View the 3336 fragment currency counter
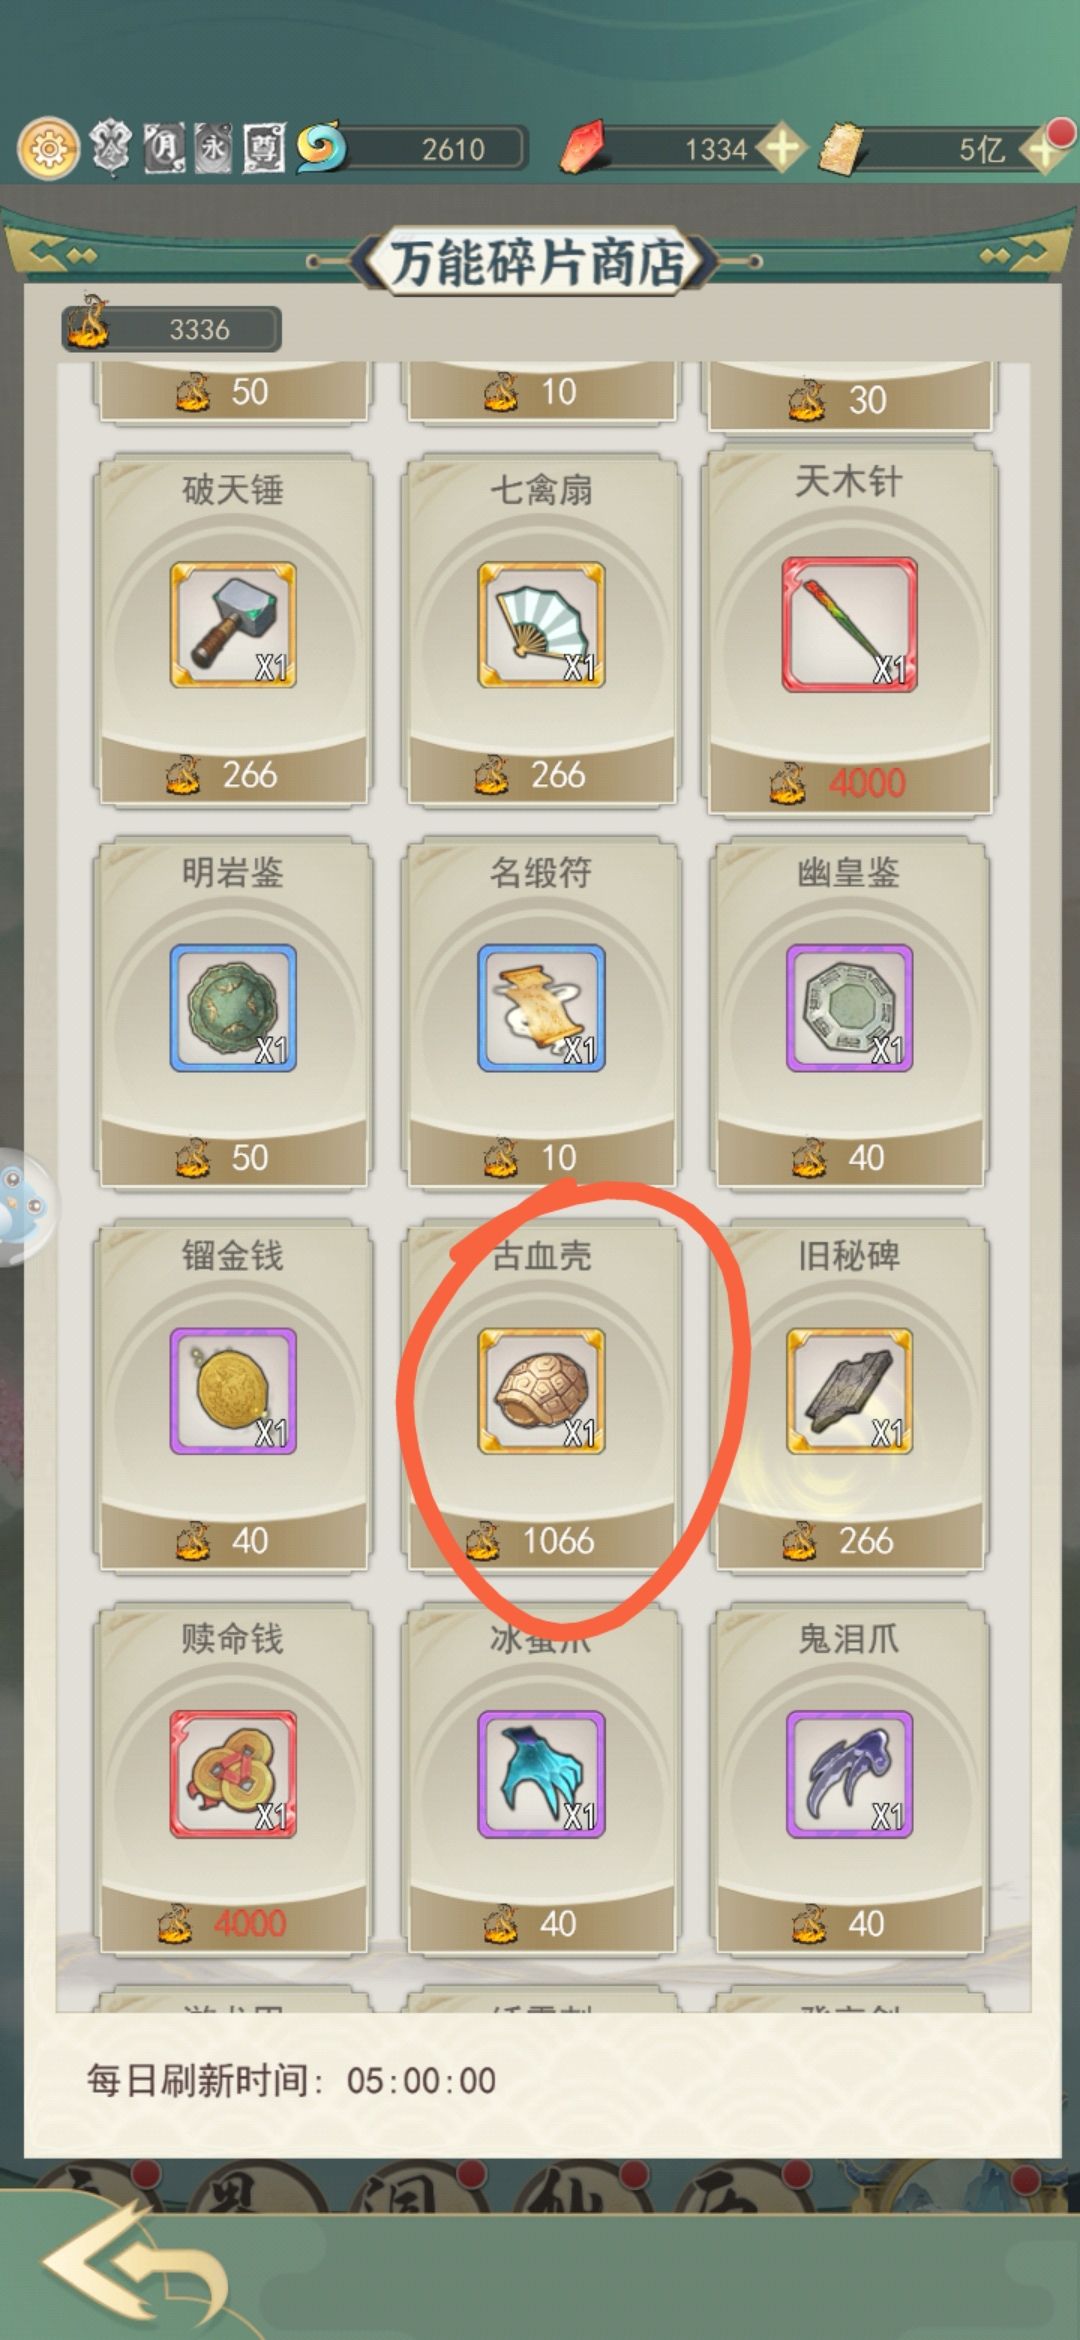Image resolution: width=1080 pixels, height=2340 pixels. [172, 327]
